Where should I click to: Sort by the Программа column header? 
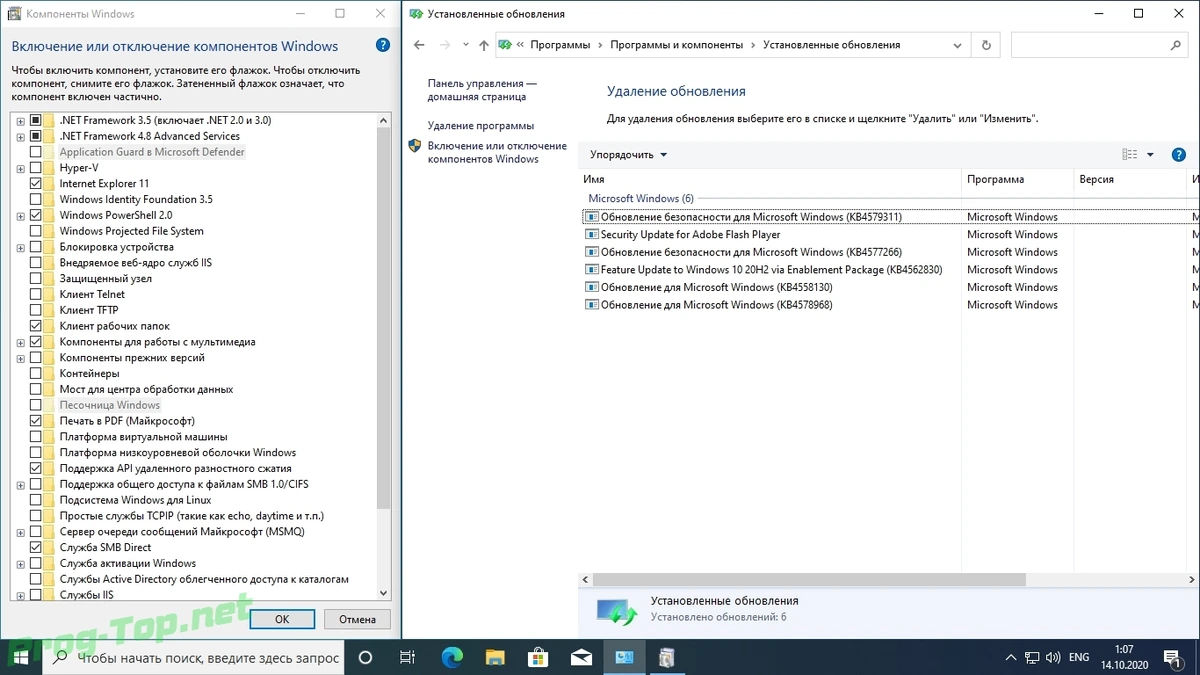click(1017, 180)
